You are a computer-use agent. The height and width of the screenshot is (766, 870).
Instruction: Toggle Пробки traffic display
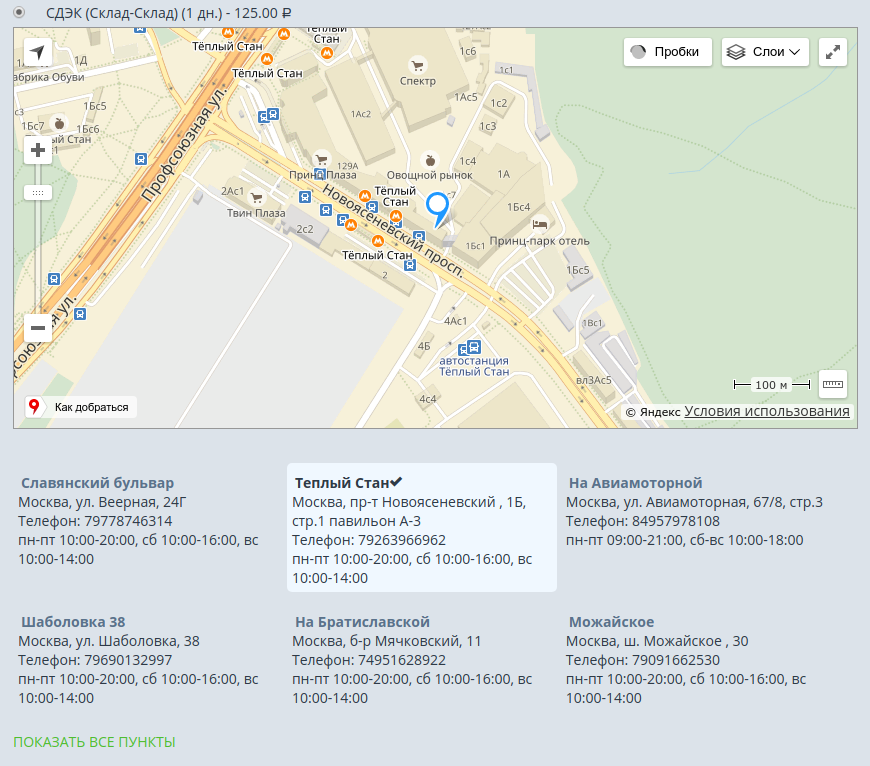point(668,52)
